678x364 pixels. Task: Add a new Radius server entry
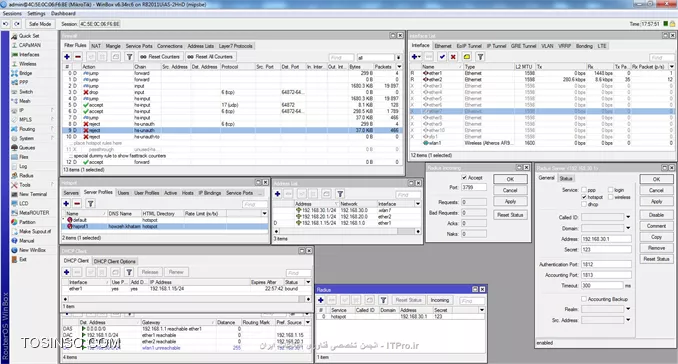tap(321, 300)
